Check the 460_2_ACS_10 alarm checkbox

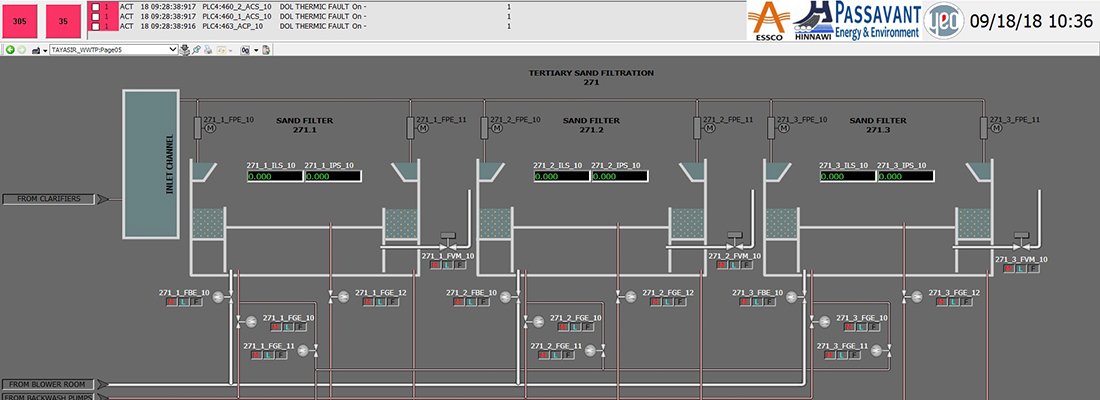point(95,6)
